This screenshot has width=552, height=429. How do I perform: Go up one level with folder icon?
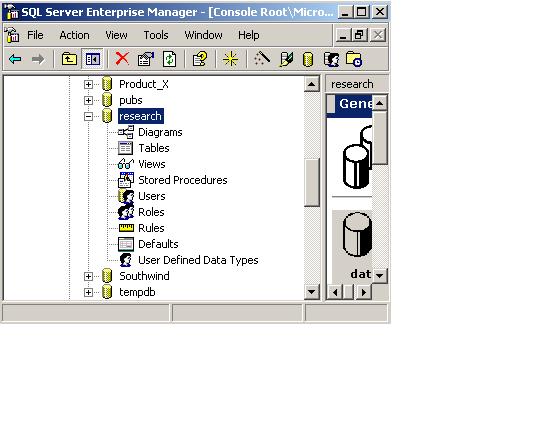coord(69,59)
